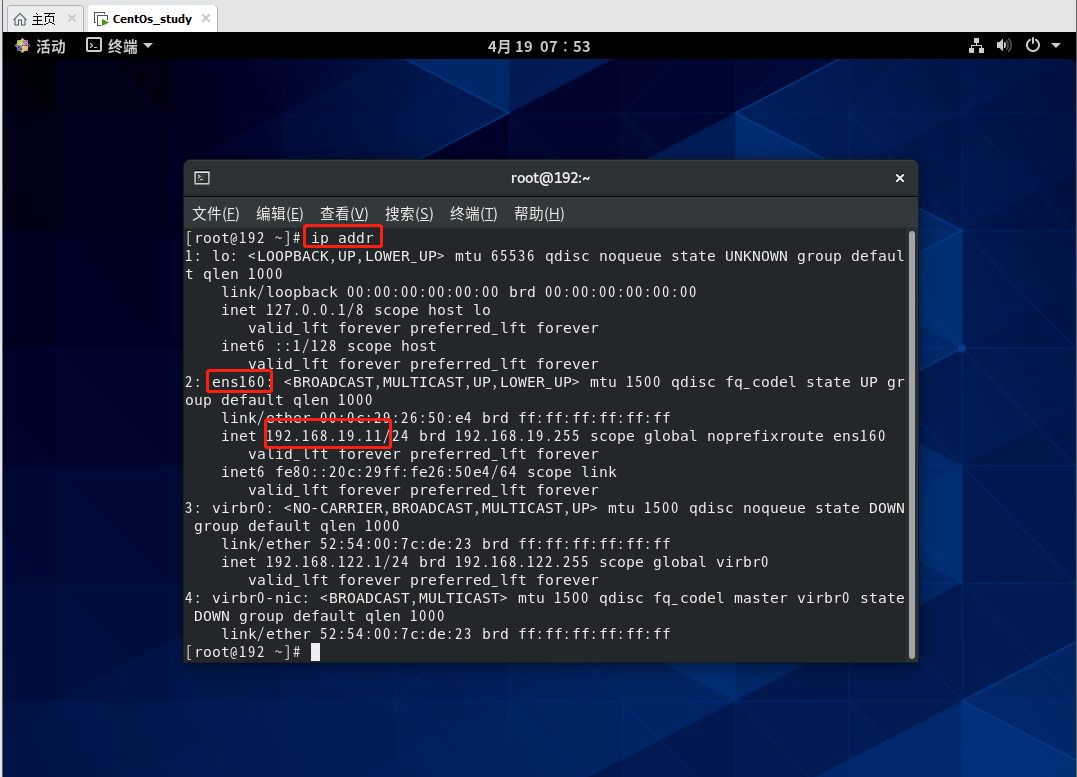Image resolution: width=1077 pixels, height=777 pixels.
Task: Click the wired network status icon
Action: click(977, 46)
